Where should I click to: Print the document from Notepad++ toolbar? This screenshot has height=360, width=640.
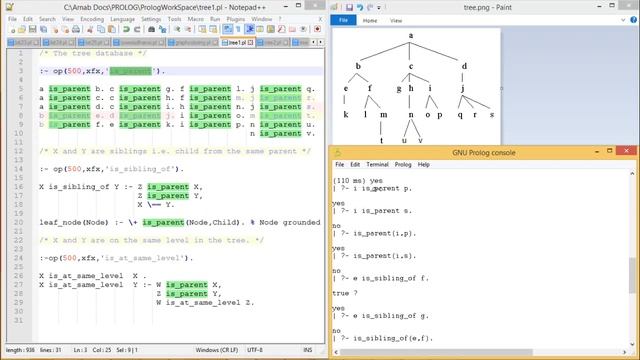click(x=76, y=29)
